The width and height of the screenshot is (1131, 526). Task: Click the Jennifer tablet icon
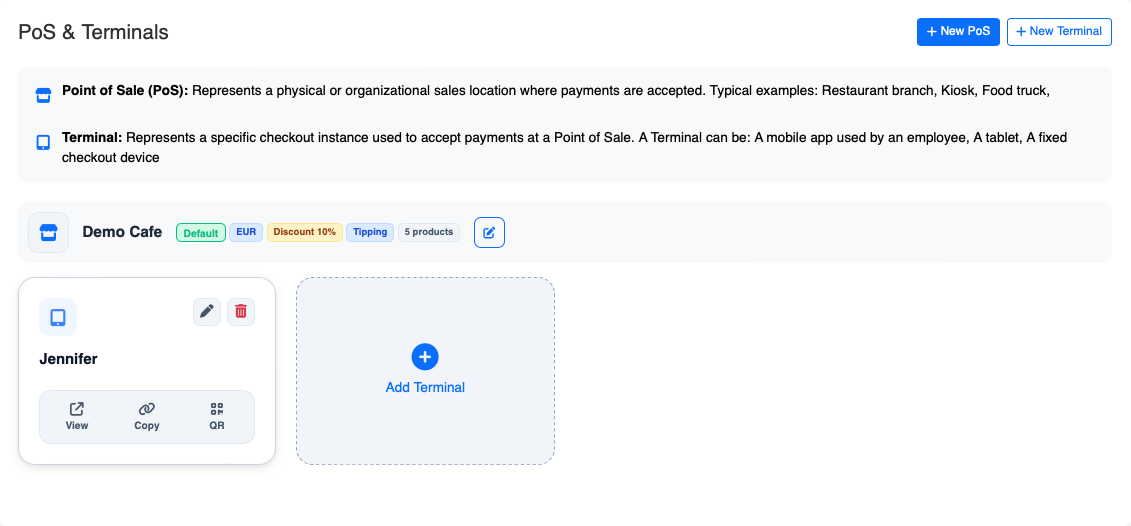point(58,317)
